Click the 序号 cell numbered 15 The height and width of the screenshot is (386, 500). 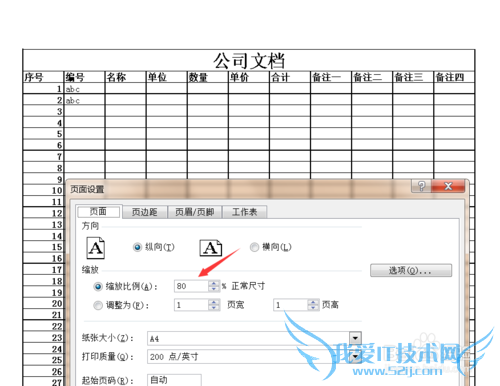click(43, 247)
